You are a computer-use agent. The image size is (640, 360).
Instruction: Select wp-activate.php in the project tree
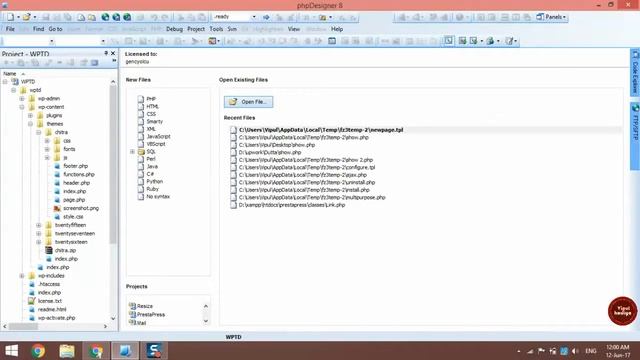pyautogui.click(x=56, y=318)
